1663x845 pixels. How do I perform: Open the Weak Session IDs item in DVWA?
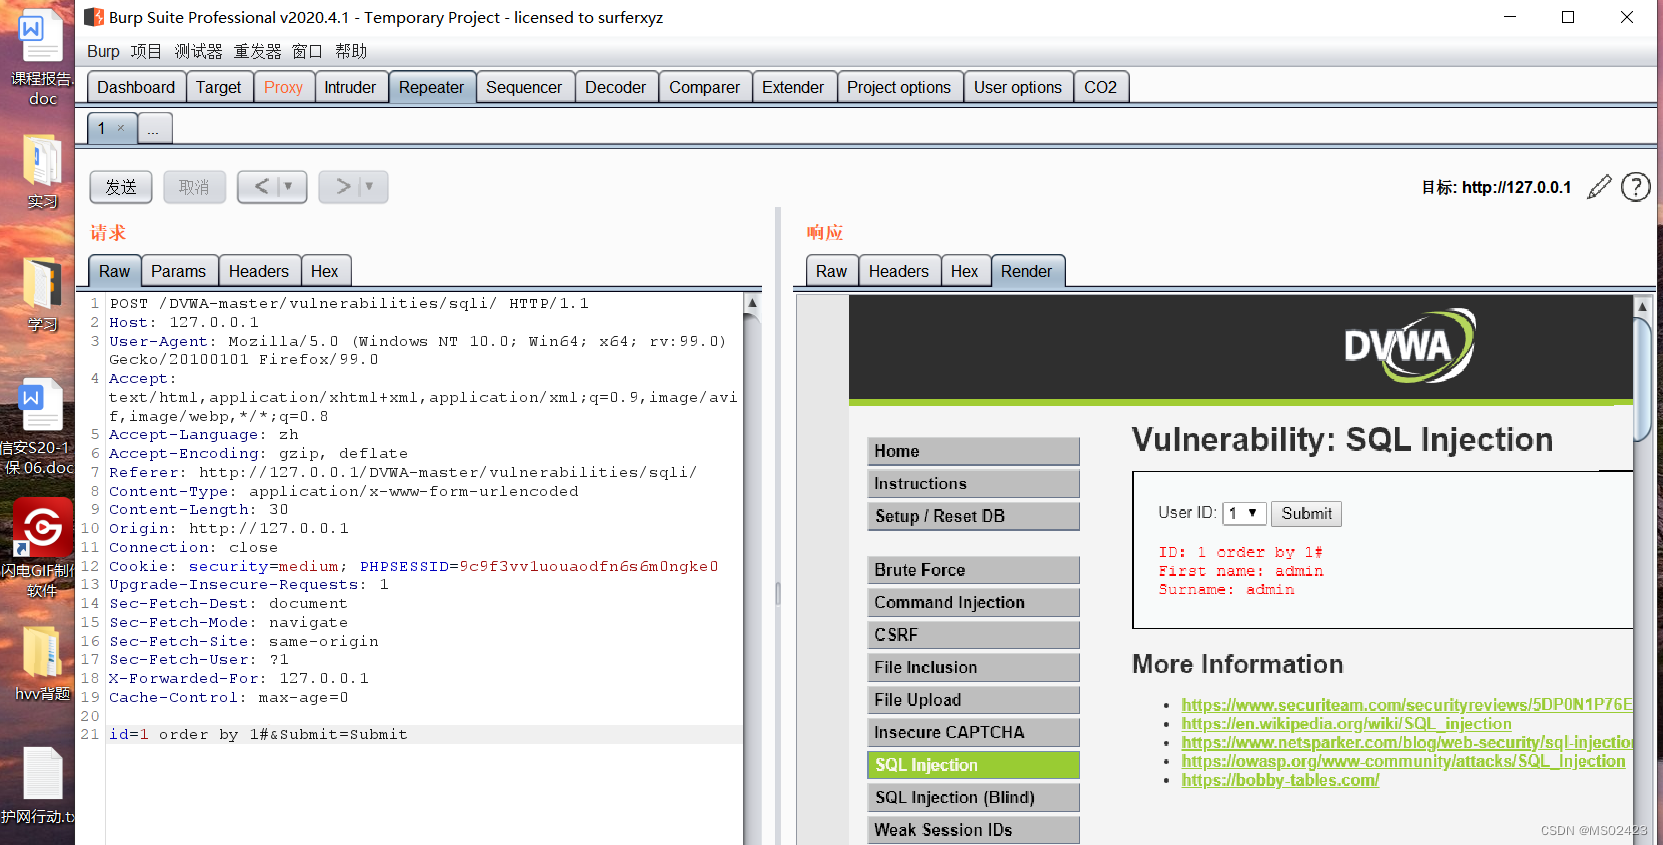coord(974,830)
